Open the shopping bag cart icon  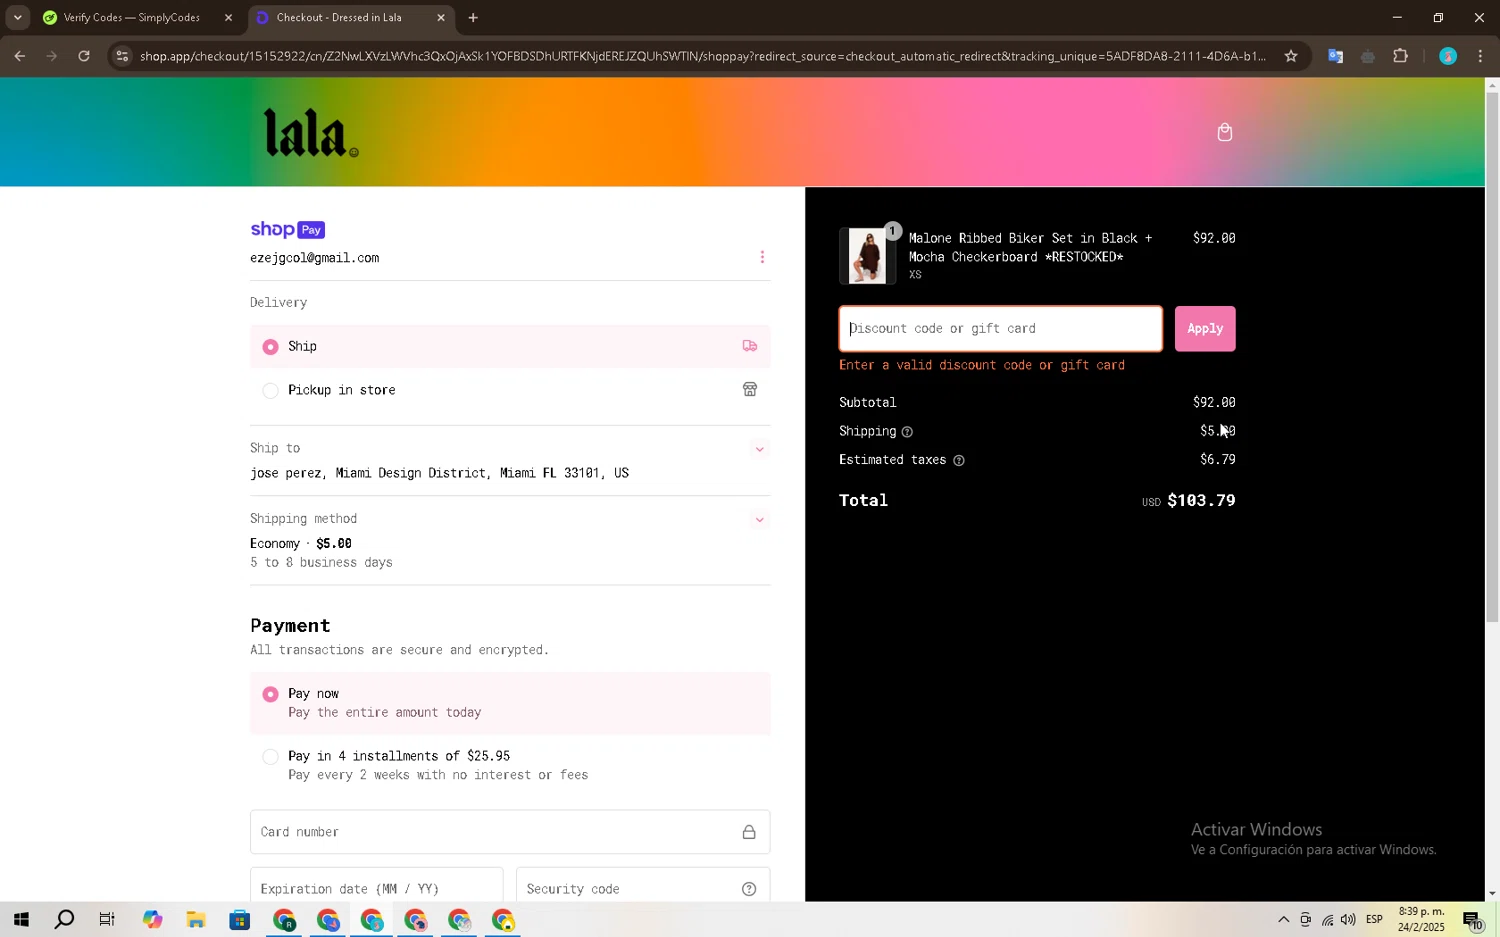[x=1224, y=132]
